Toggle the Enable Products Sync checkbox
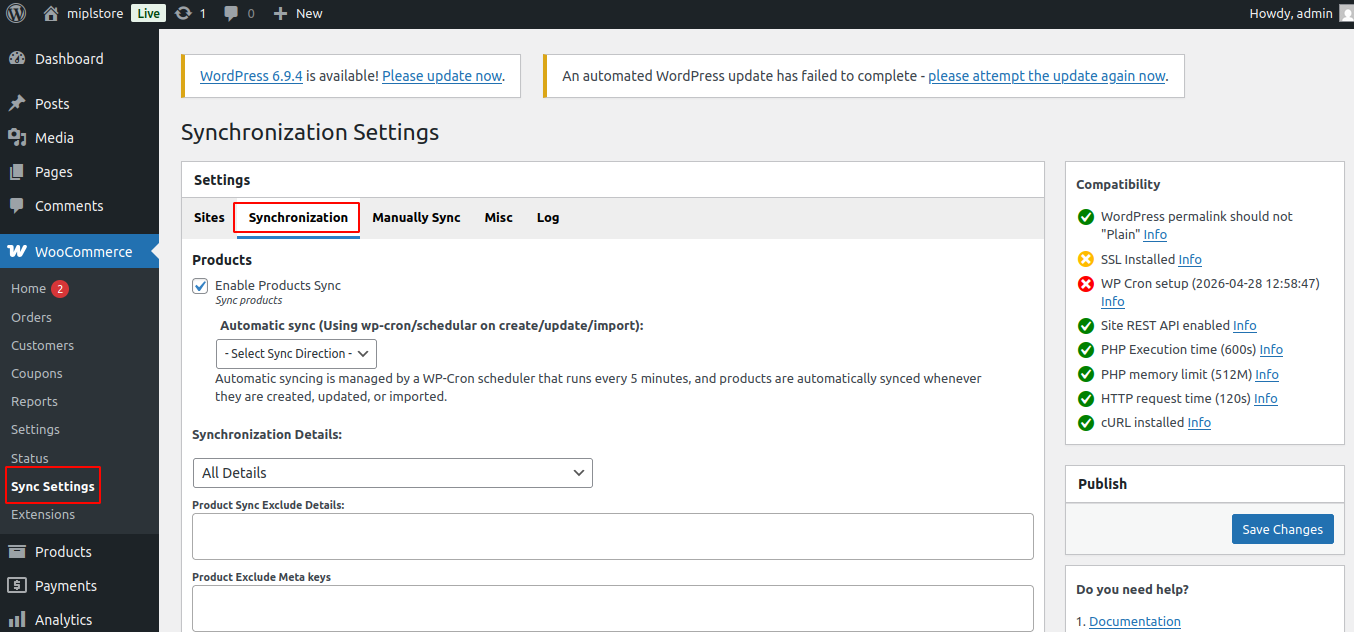This screenshot has height=632, width=1354. (200, 286)
